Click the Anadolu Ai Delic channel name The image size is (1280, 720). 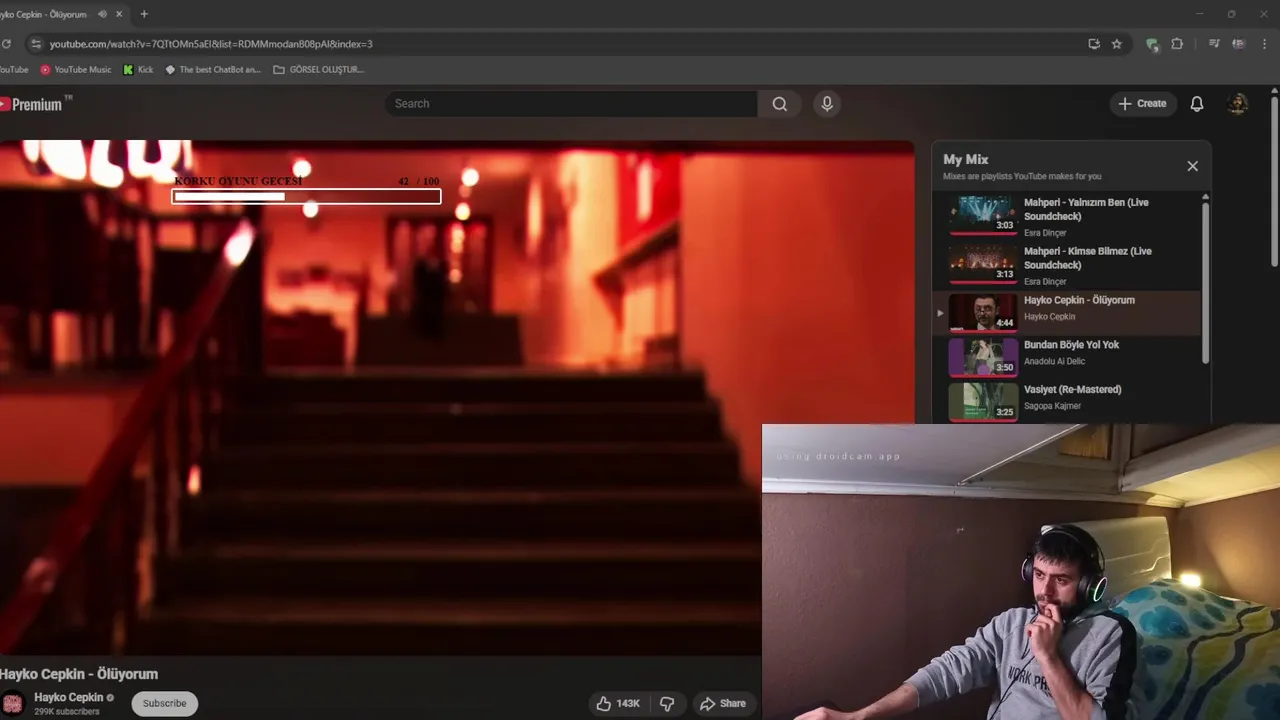[x=1054, y=362]
